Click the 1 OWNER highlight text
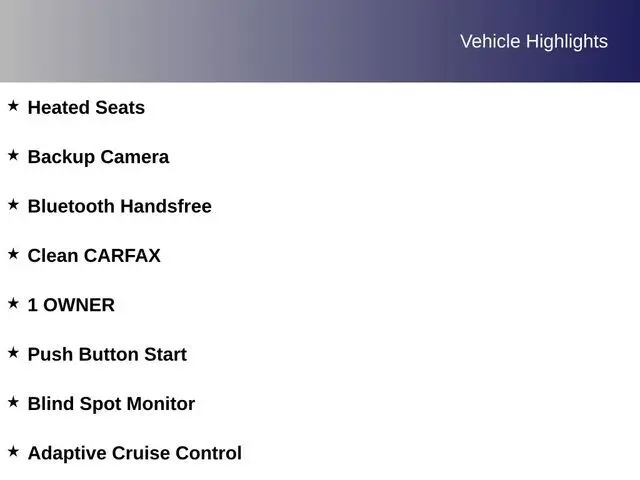Image resolution: width=640 pixels, height=480 pixels. pyautogui.click(x=71, y=305)
